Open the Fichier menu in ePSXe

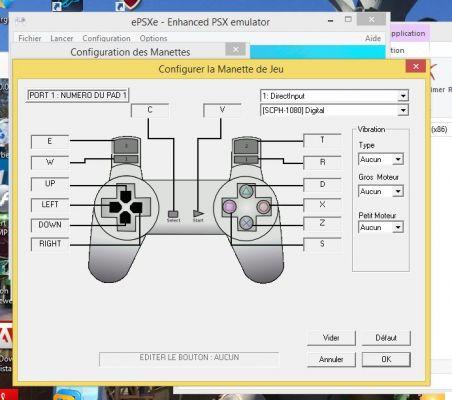tap(30, 39)
